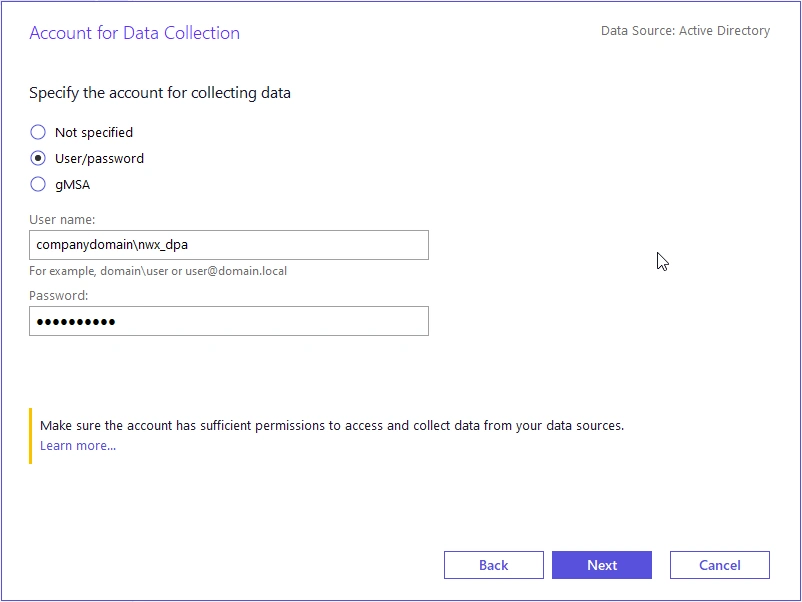Viewport: 802px width, 602px height.
Task: Click the "Password:" field label
Action: click(59, 295)
